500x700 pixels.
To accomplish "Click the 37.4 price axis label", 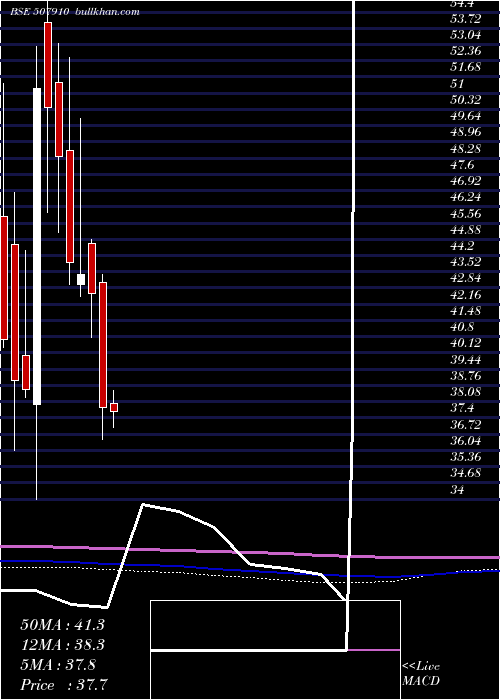I will coord(462,408).
